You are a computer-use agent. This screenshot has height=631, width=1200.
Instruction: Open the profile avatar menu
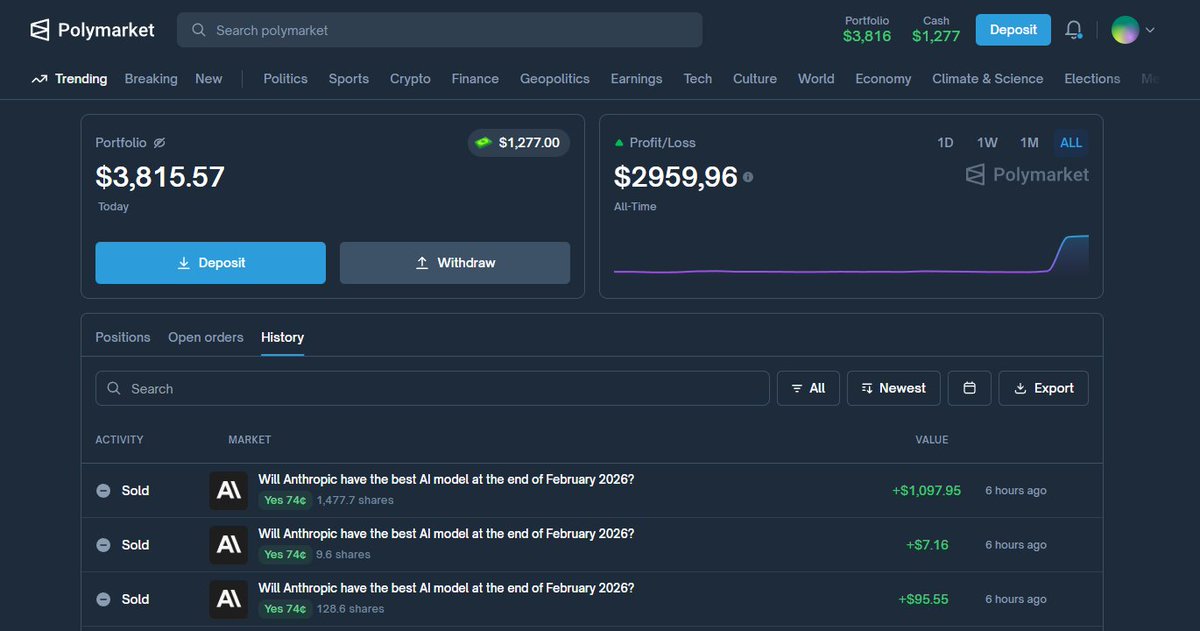click(x=1125, y=30)
